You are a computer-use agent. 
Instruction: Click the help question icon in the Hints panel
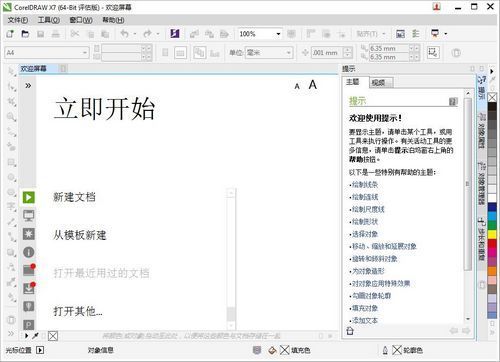coord(453,102)
